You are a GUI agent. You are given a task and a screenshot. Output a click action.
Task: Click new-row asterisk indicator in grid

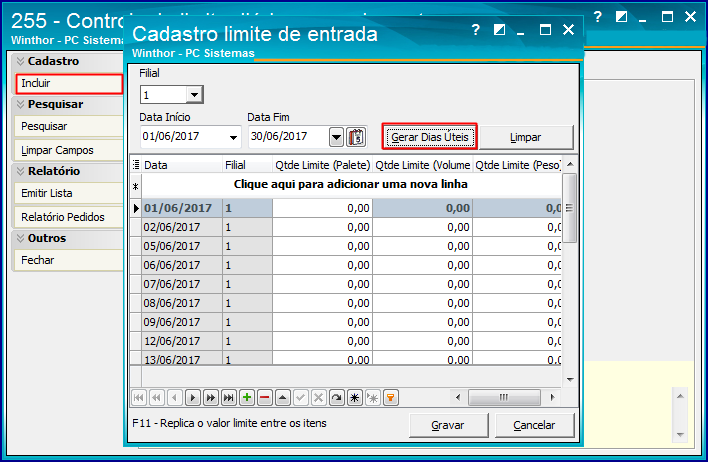pyautogui.click(x=135, y=187)
